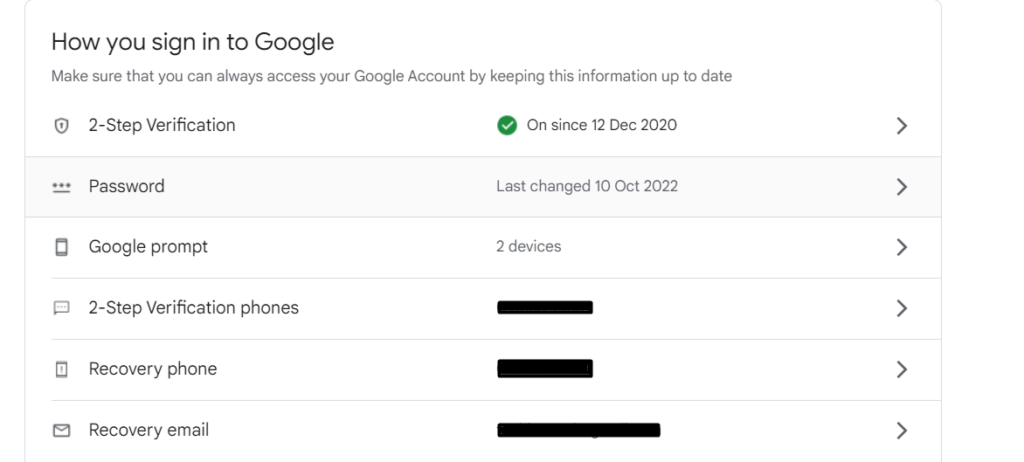This screenshot has height=462, width=1024.
Task: Click the Recovery phone row chevron
Action: (901, 369)
